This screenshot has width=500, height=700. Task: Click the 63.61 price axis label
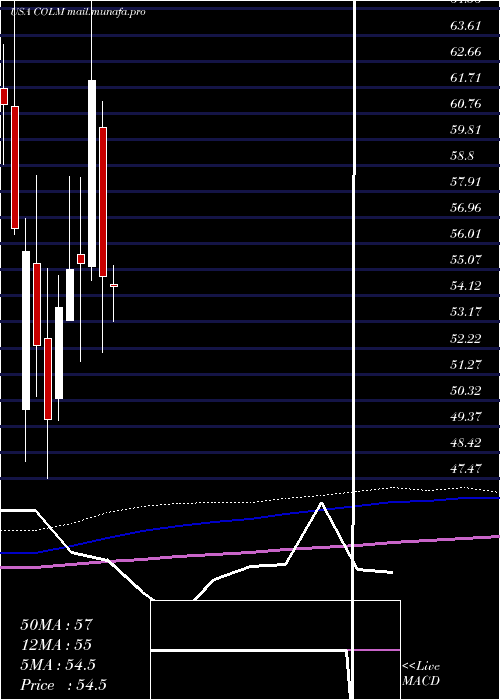(x=466, y=26)
